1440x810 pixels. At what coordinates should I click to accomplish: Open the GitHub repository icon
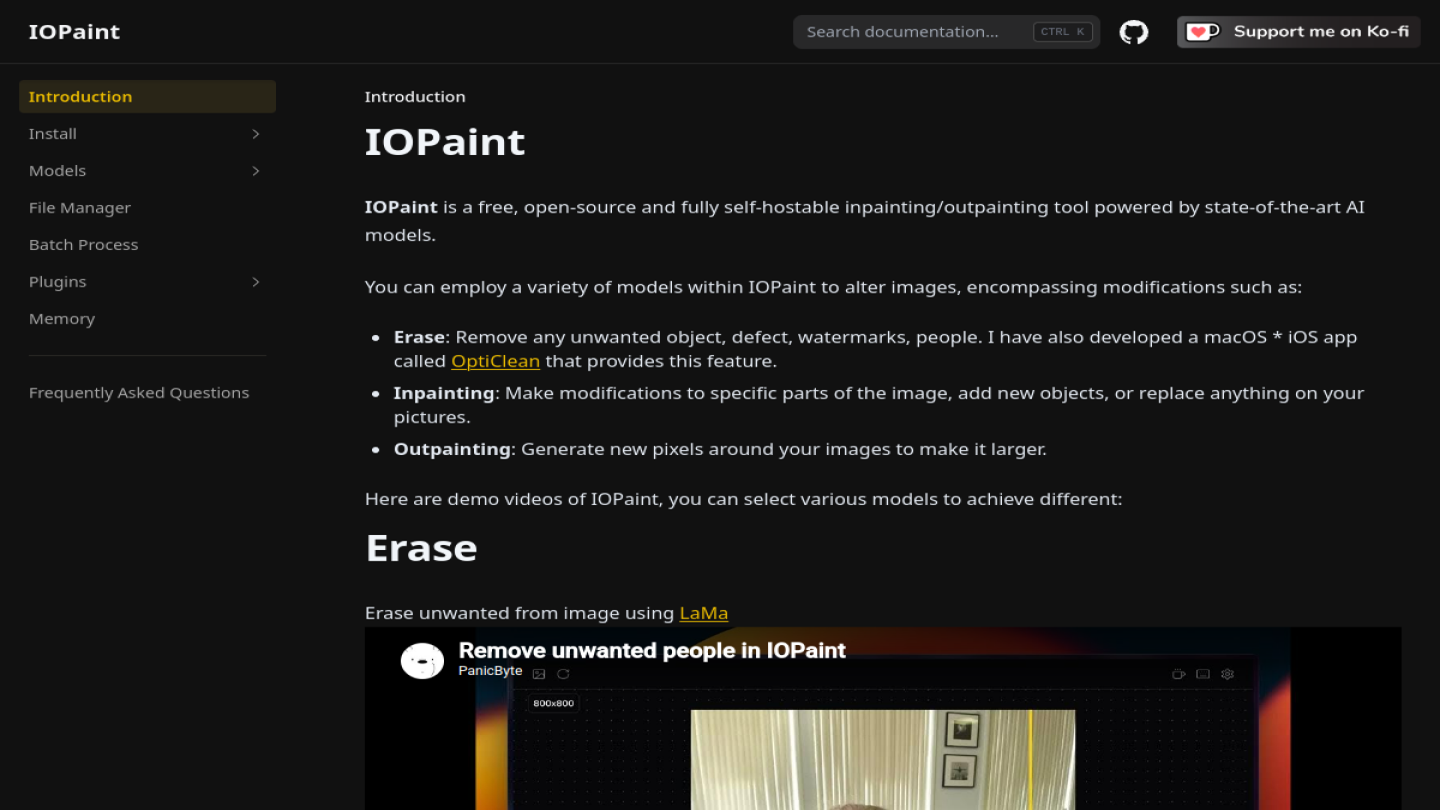coord(1134,32)
